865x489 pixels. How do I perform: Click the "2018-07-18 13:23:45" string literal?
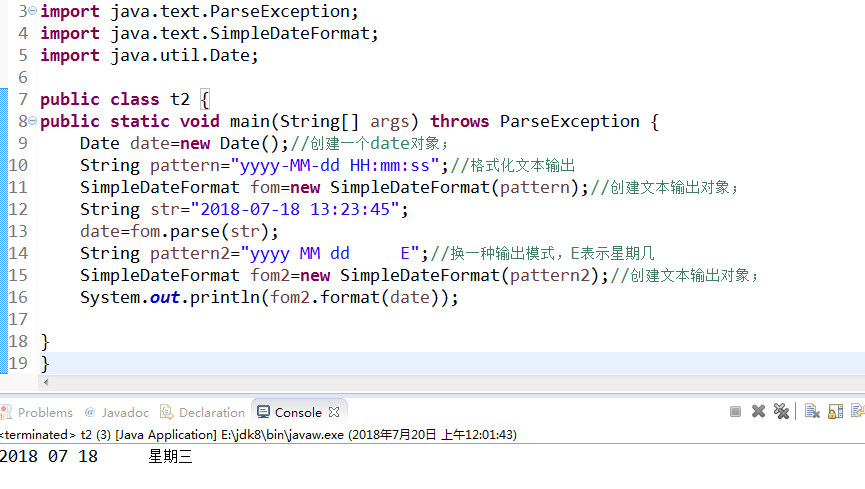click(295, 209)
